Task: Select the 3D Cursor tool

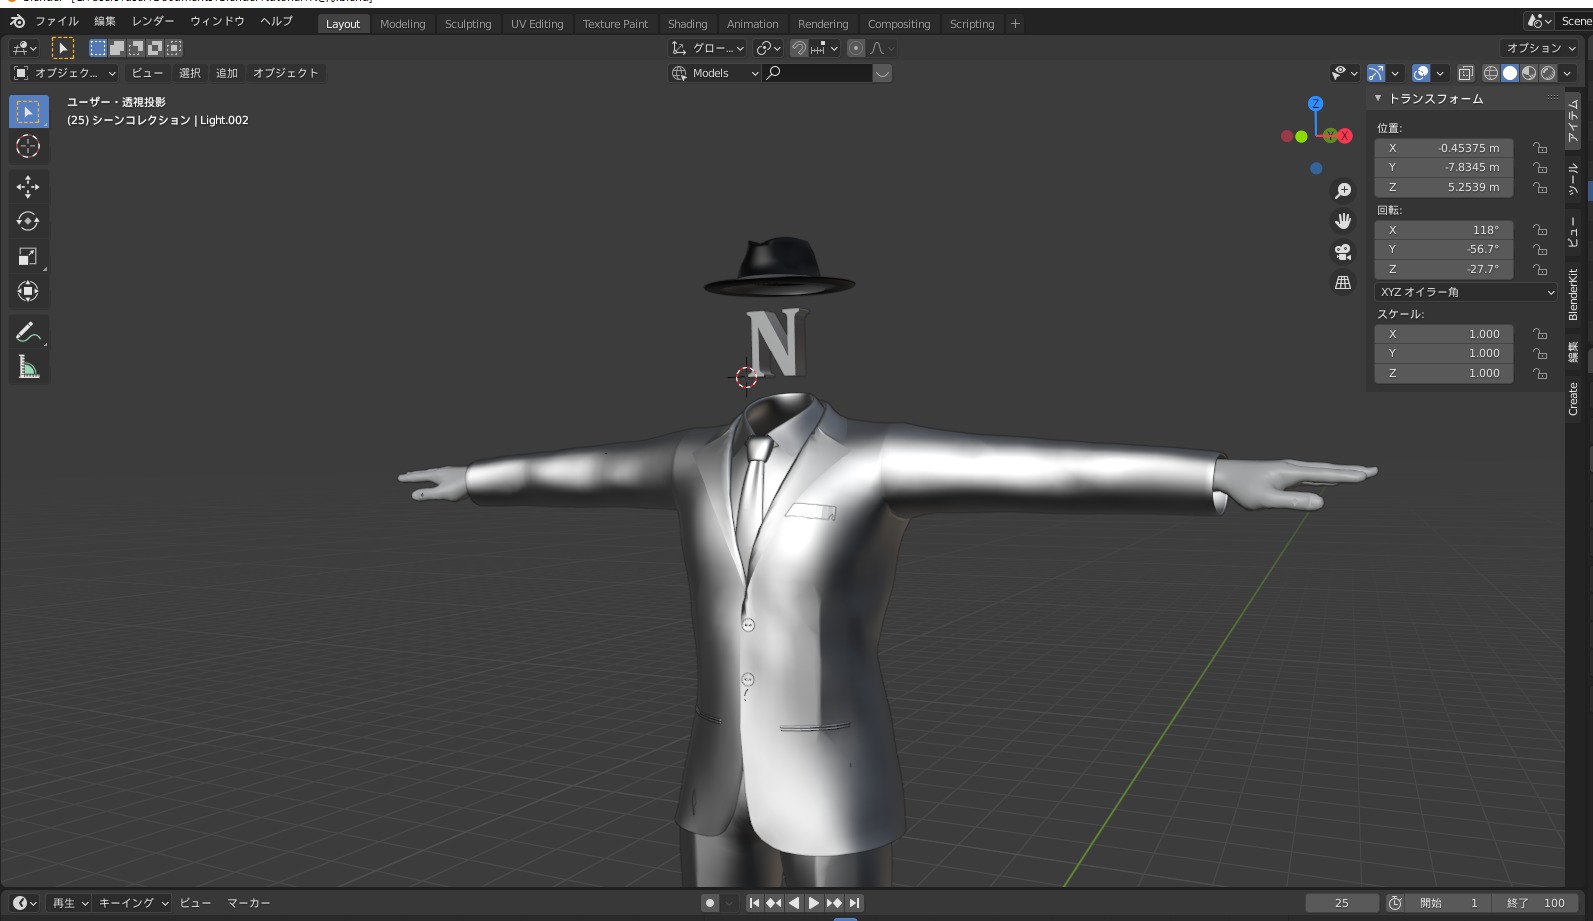Action: [x=28, y=146]
